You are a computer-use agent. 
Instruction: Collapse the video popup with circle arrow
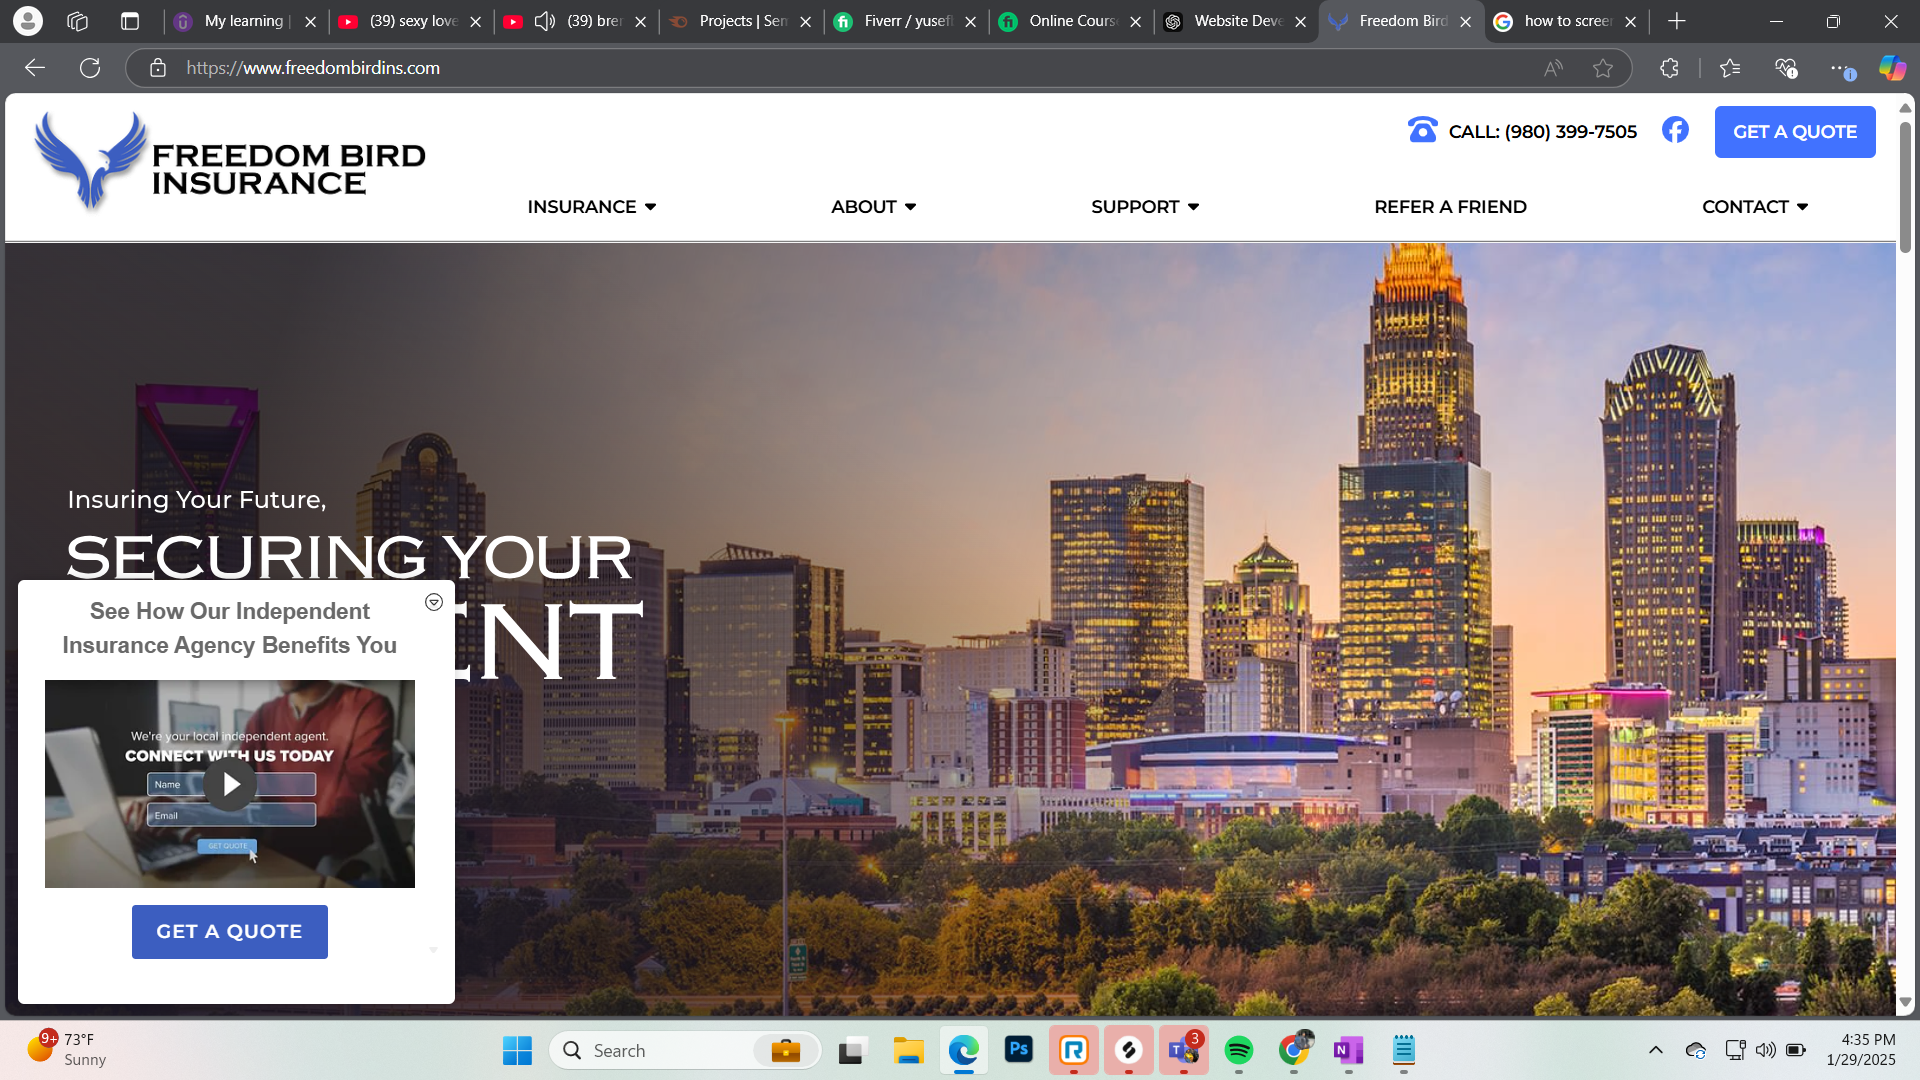click(433, 602)
